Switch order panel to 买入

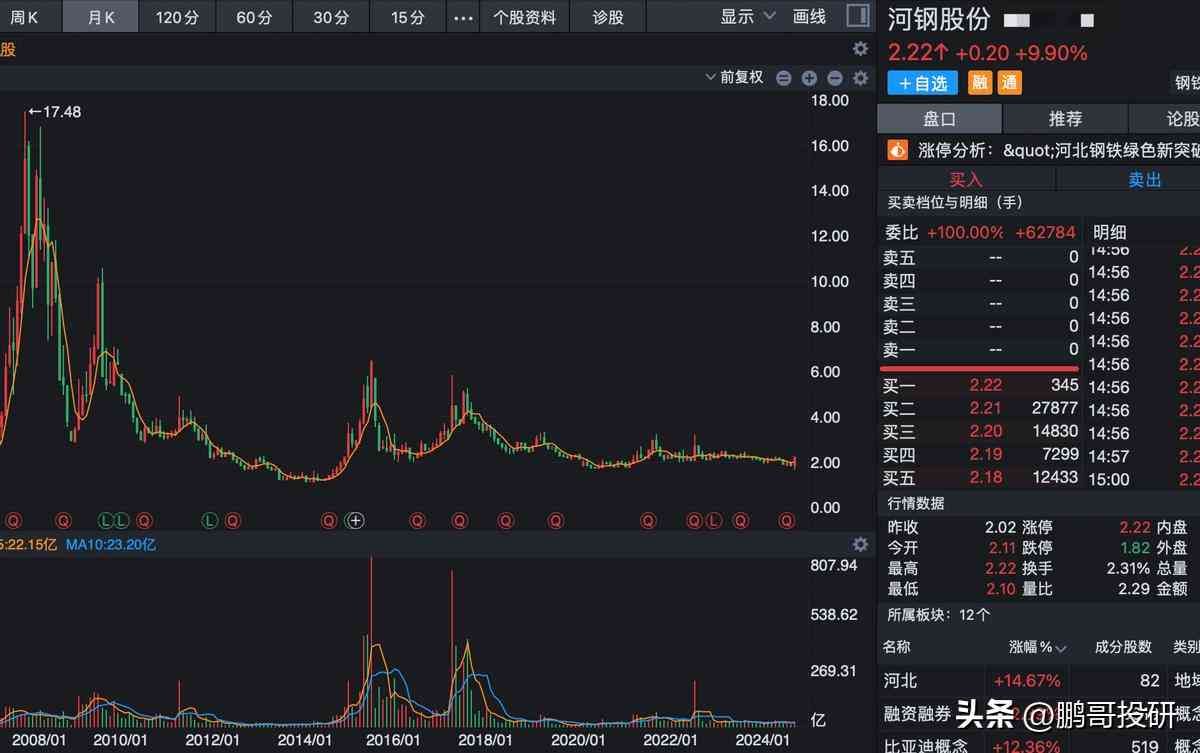pyautogui.click(x=966, y=179)
